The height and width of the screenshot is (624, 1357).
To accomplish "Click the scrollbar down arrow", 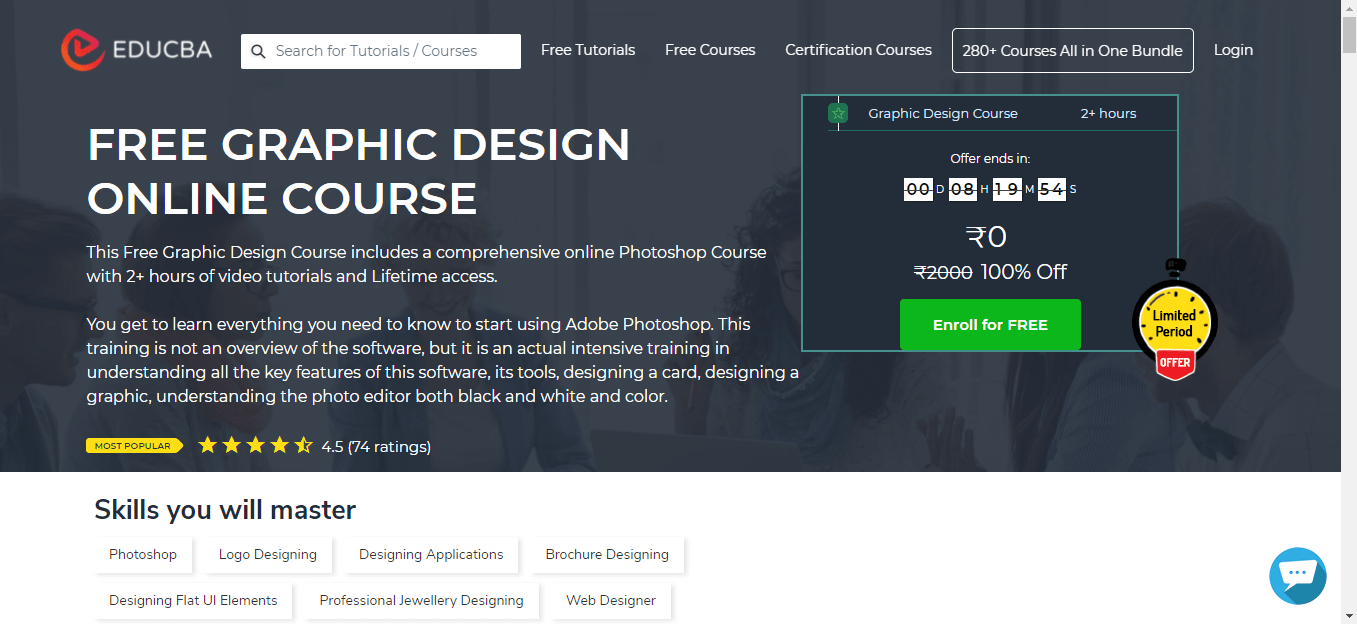I will click(x=1349, y=616).
